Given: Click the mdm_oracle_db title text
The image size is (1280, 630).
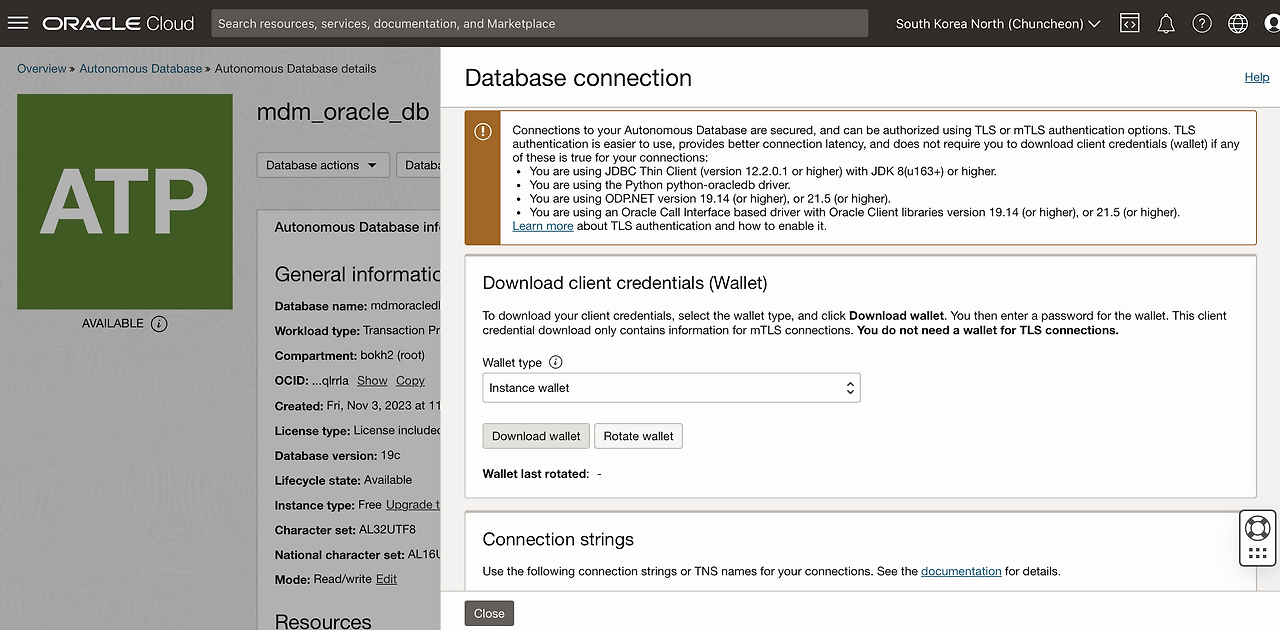Looking at the screenshot, I should pyautogui.click(x=343, y=112).
